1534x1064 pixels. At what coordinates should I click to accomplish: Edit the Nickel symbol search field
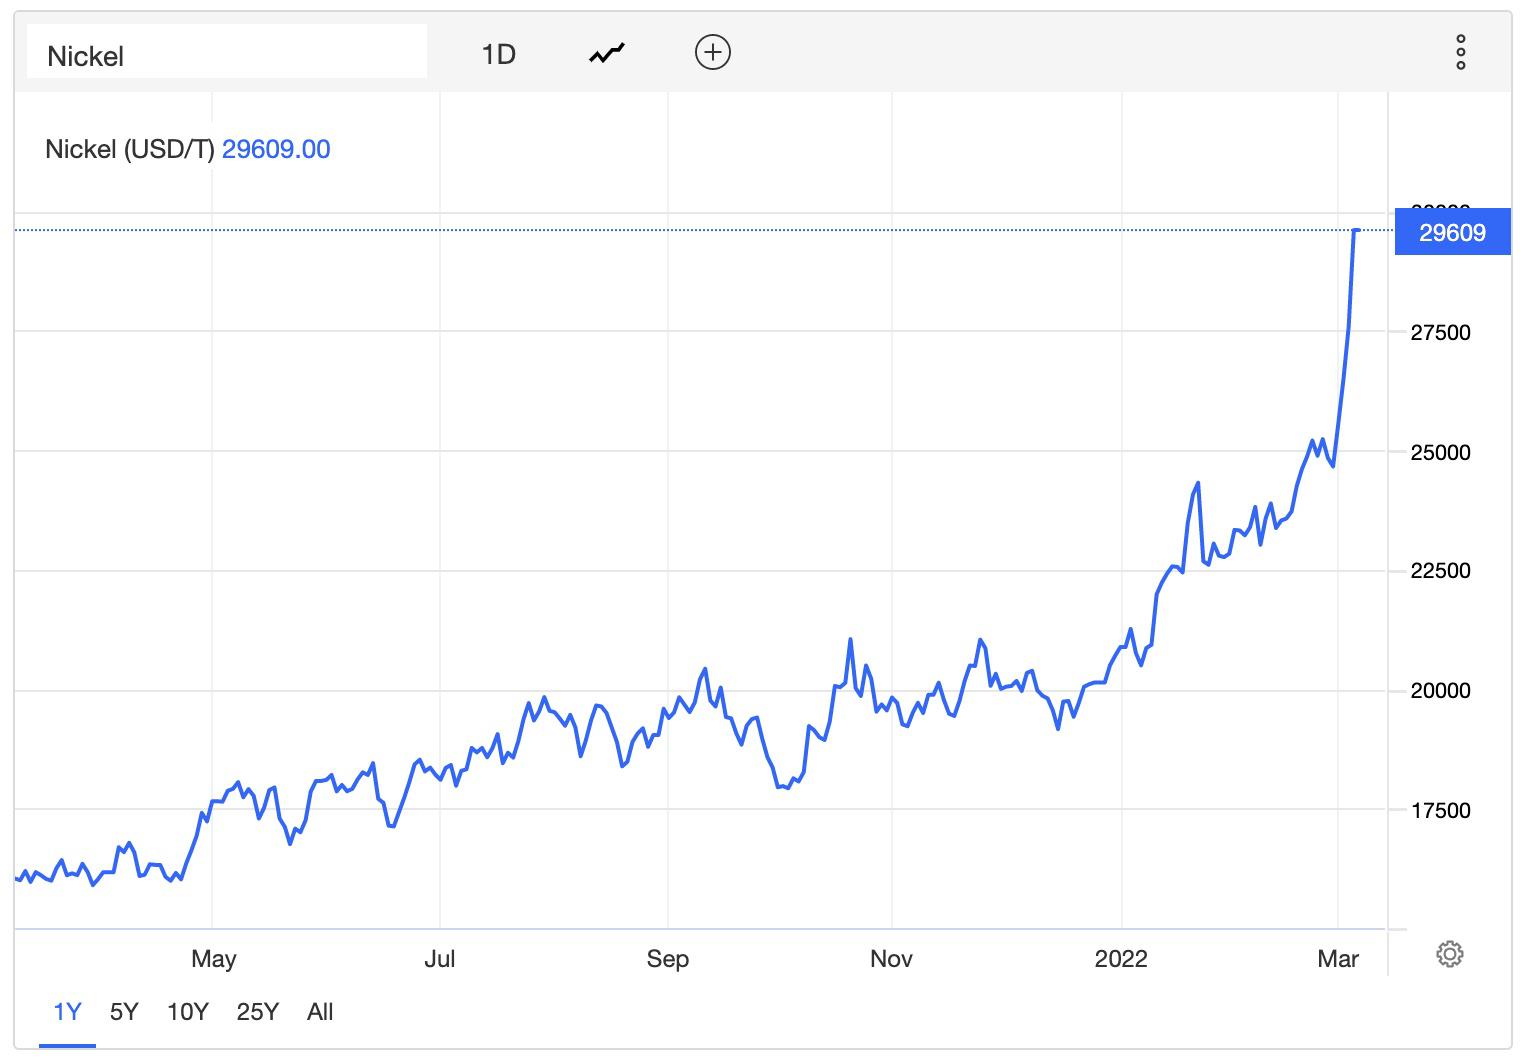(x=227, y=52)
